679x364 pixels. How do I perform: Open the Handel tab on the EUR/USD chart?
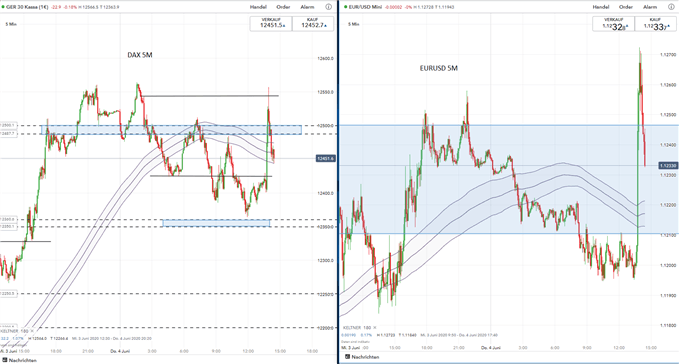click(x=601, y=7)
